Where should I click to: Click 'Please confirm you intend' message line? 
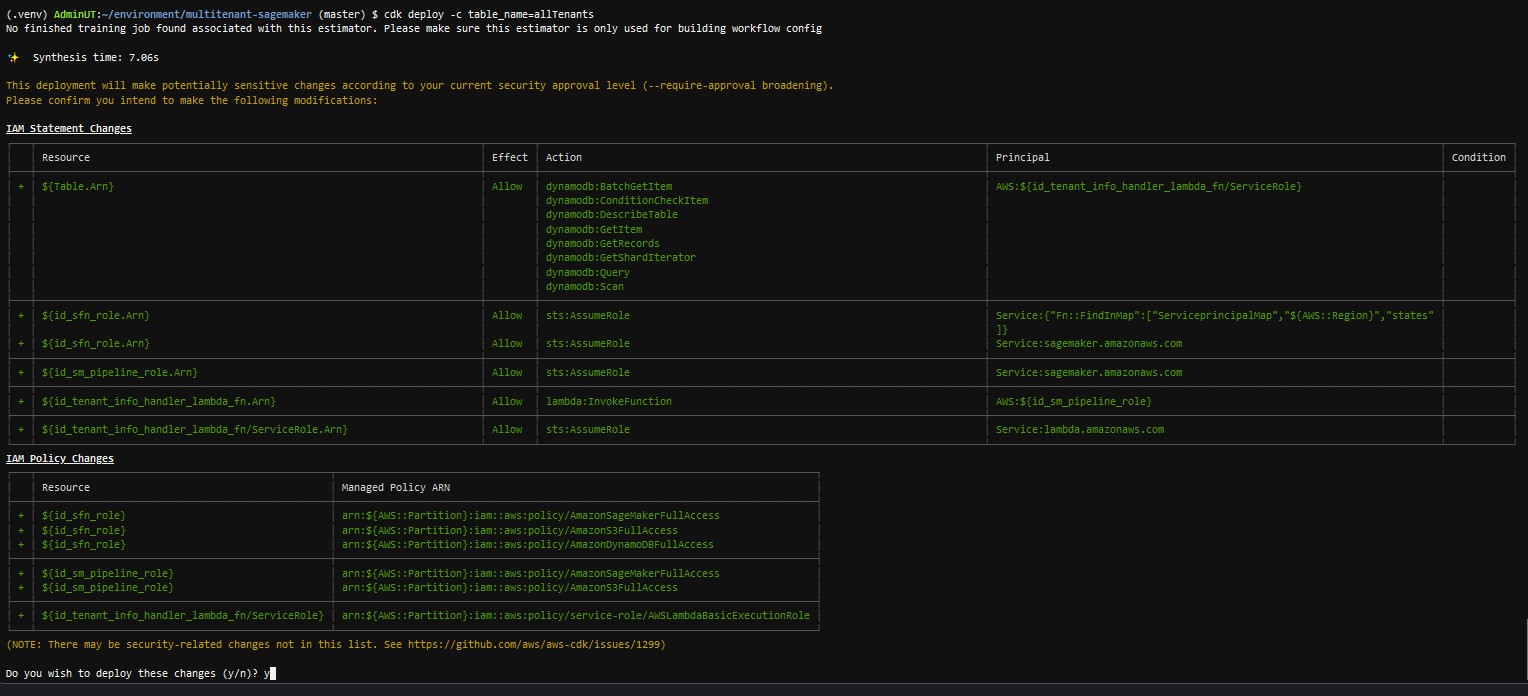pyautogui.click(x=192, y=101)
